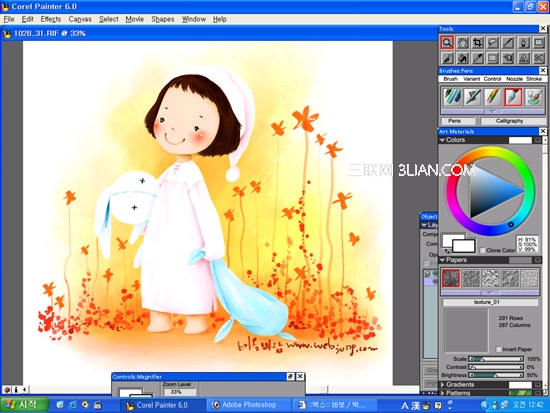The width and height of the screenshot is (550, 413).
Task: Choose the Crop tool
Action: pyautogui.click(x=477, y=43)
